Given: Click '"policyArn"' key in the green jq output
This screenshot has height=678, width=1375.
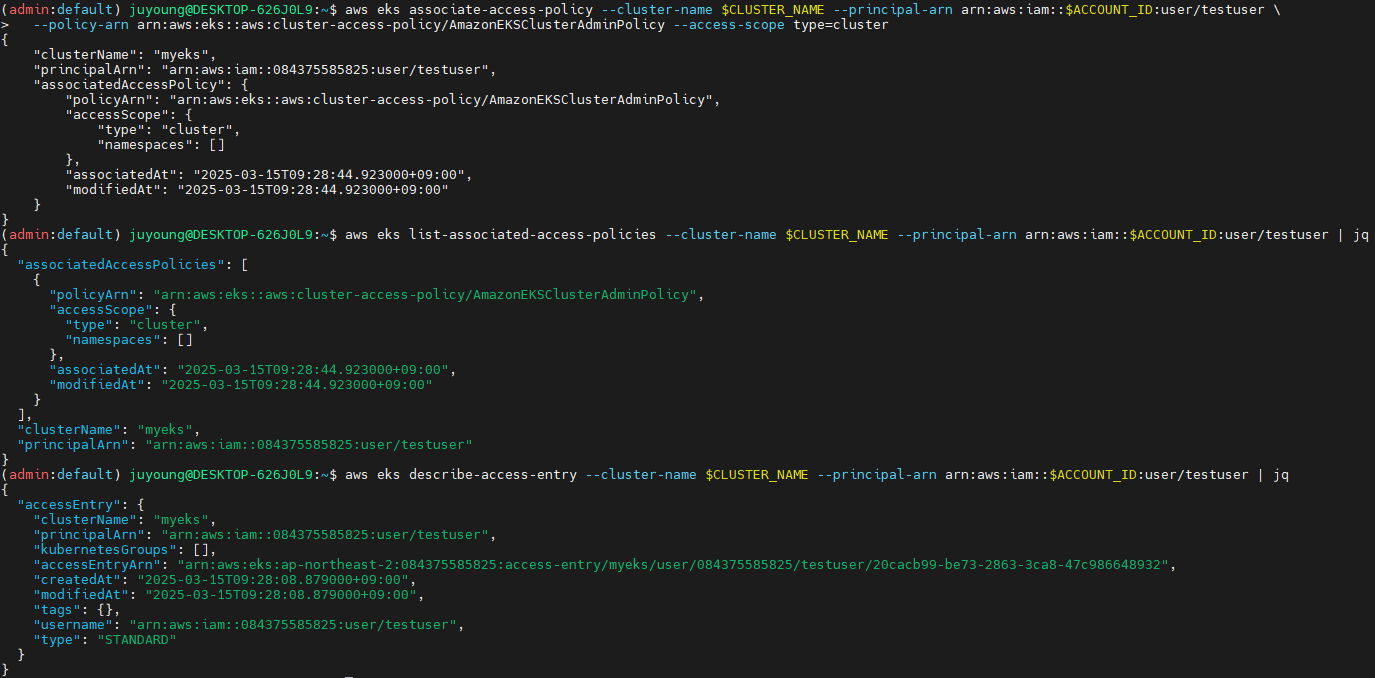Looking at the screenshot, I should click(x=94, y=294).
